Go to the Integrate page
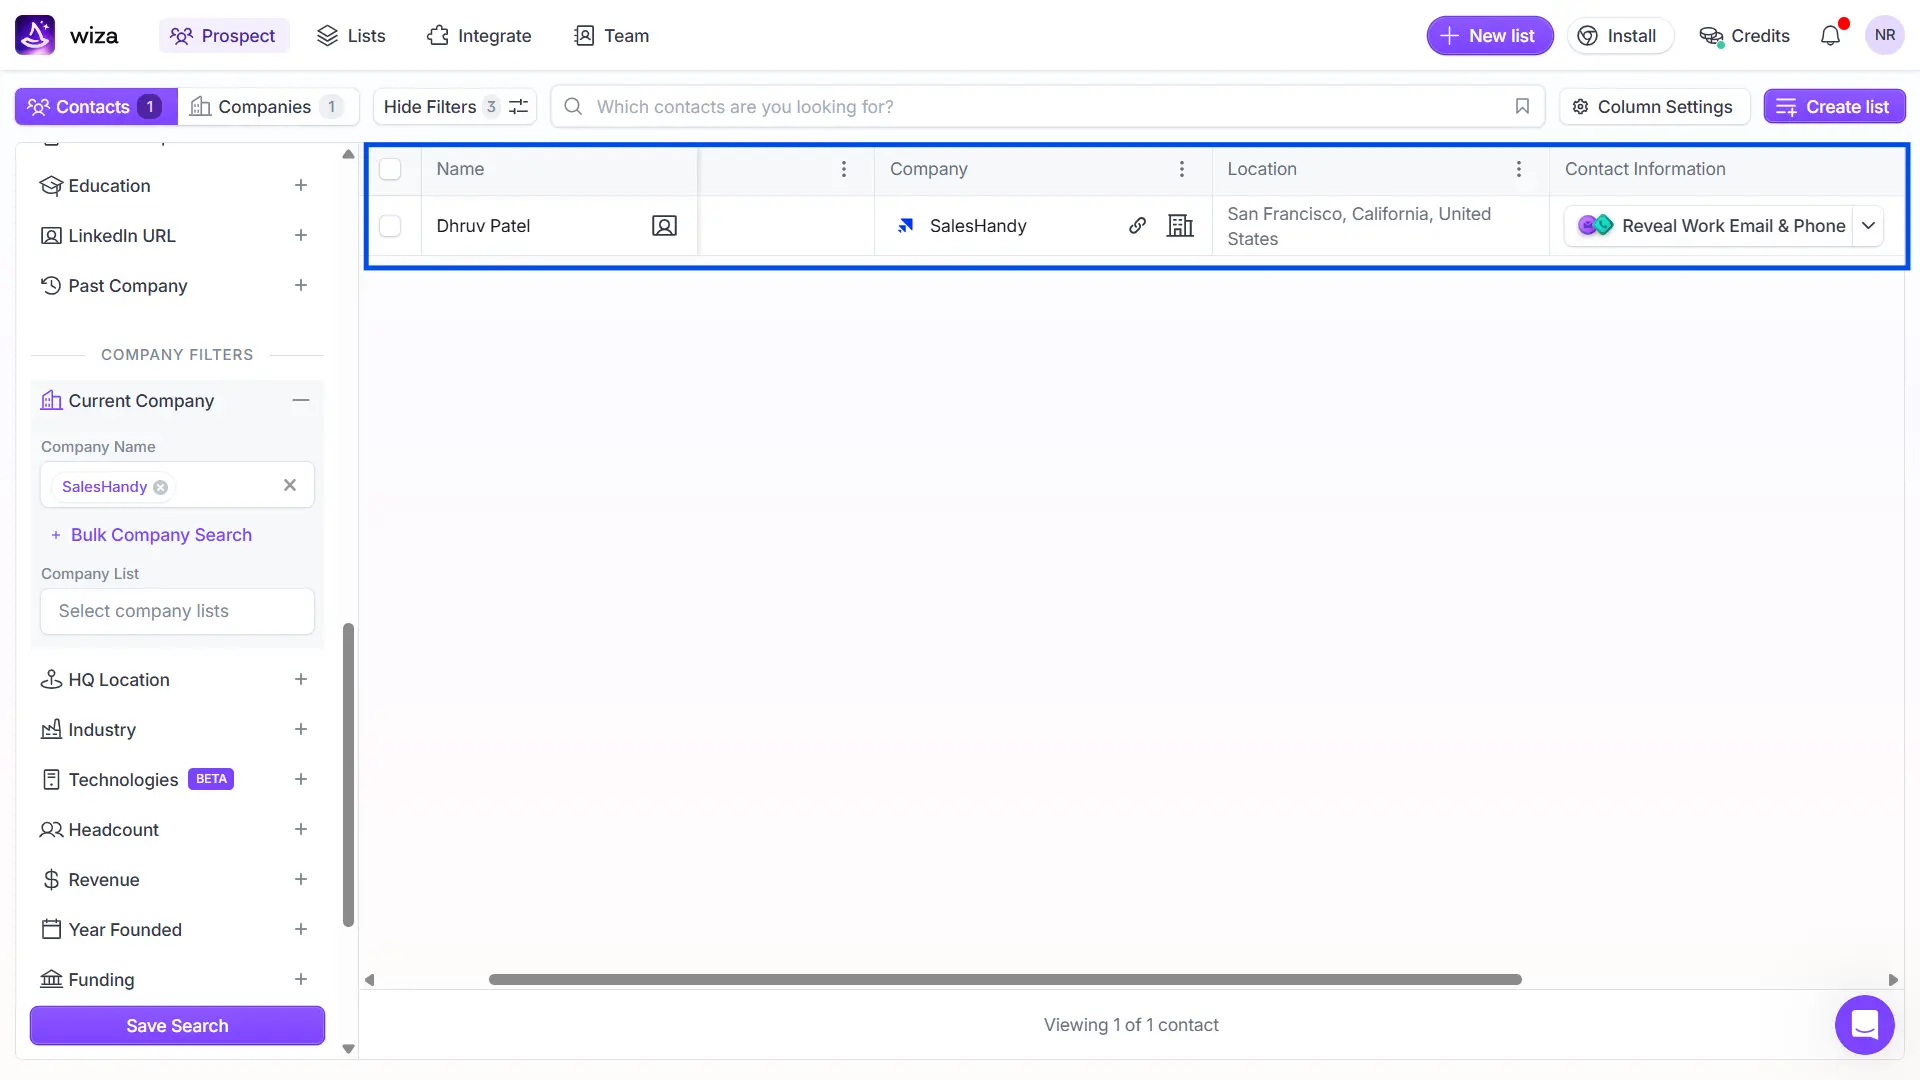The height and width of the screenshot is (1080, 1920). coord(479,36)
